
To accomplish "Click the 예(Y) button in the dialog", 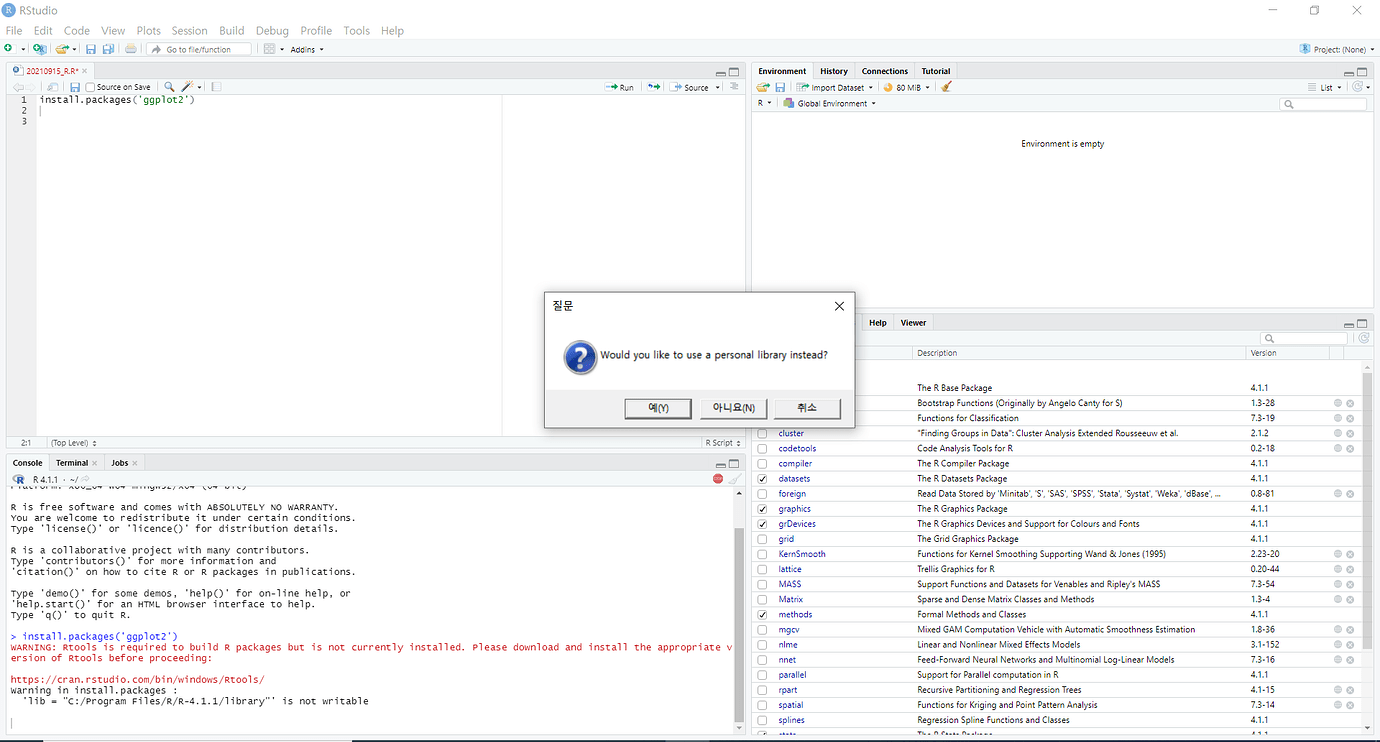I will coord(657,408).
